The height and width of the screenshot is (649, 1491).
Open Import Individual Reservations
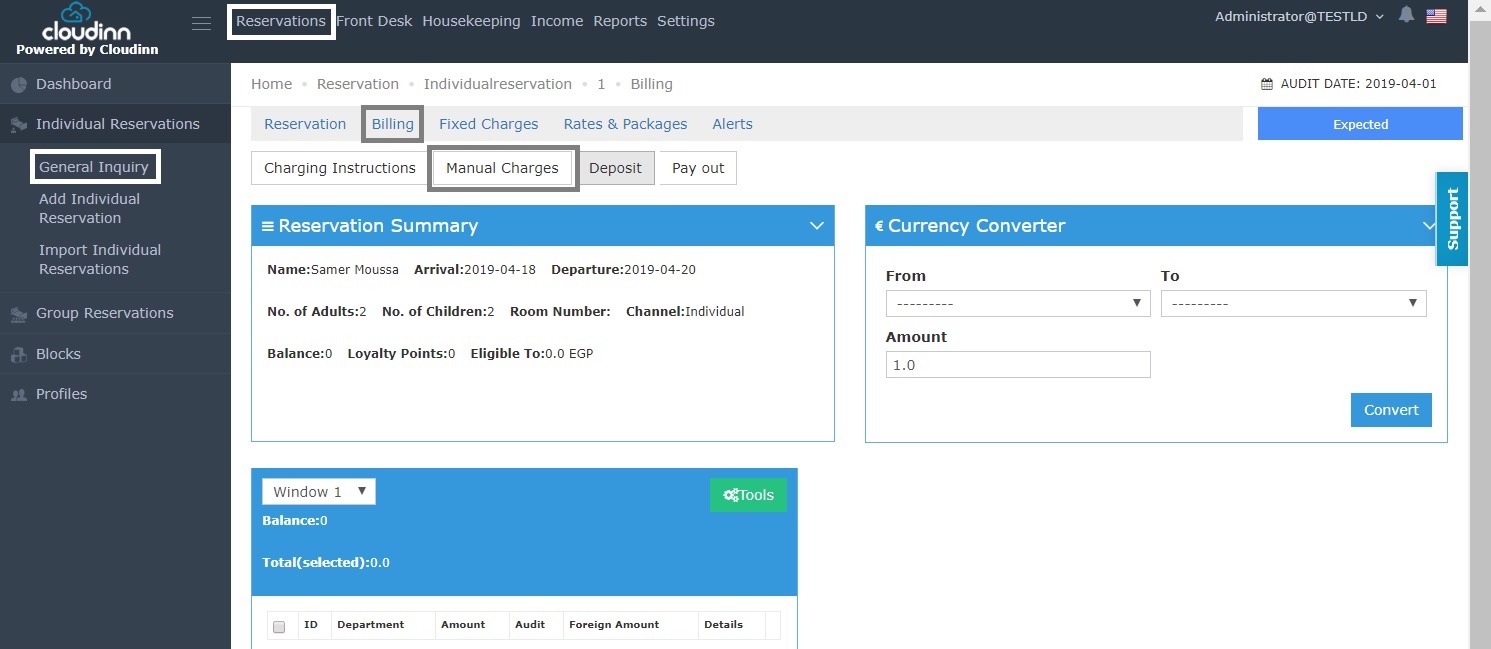[x=100, y=260]
